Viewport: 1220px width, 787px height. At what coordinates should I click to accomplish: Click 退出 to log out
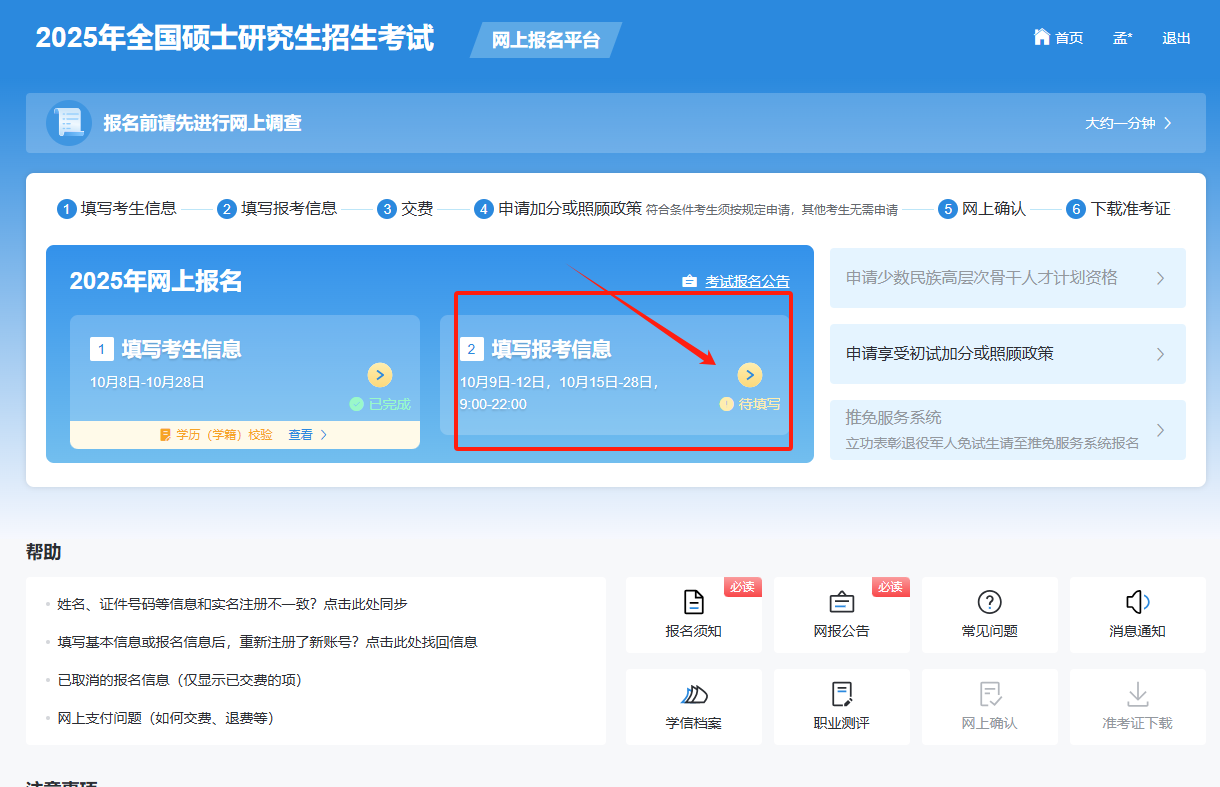pyautogui.click(x=1175, y=38)
